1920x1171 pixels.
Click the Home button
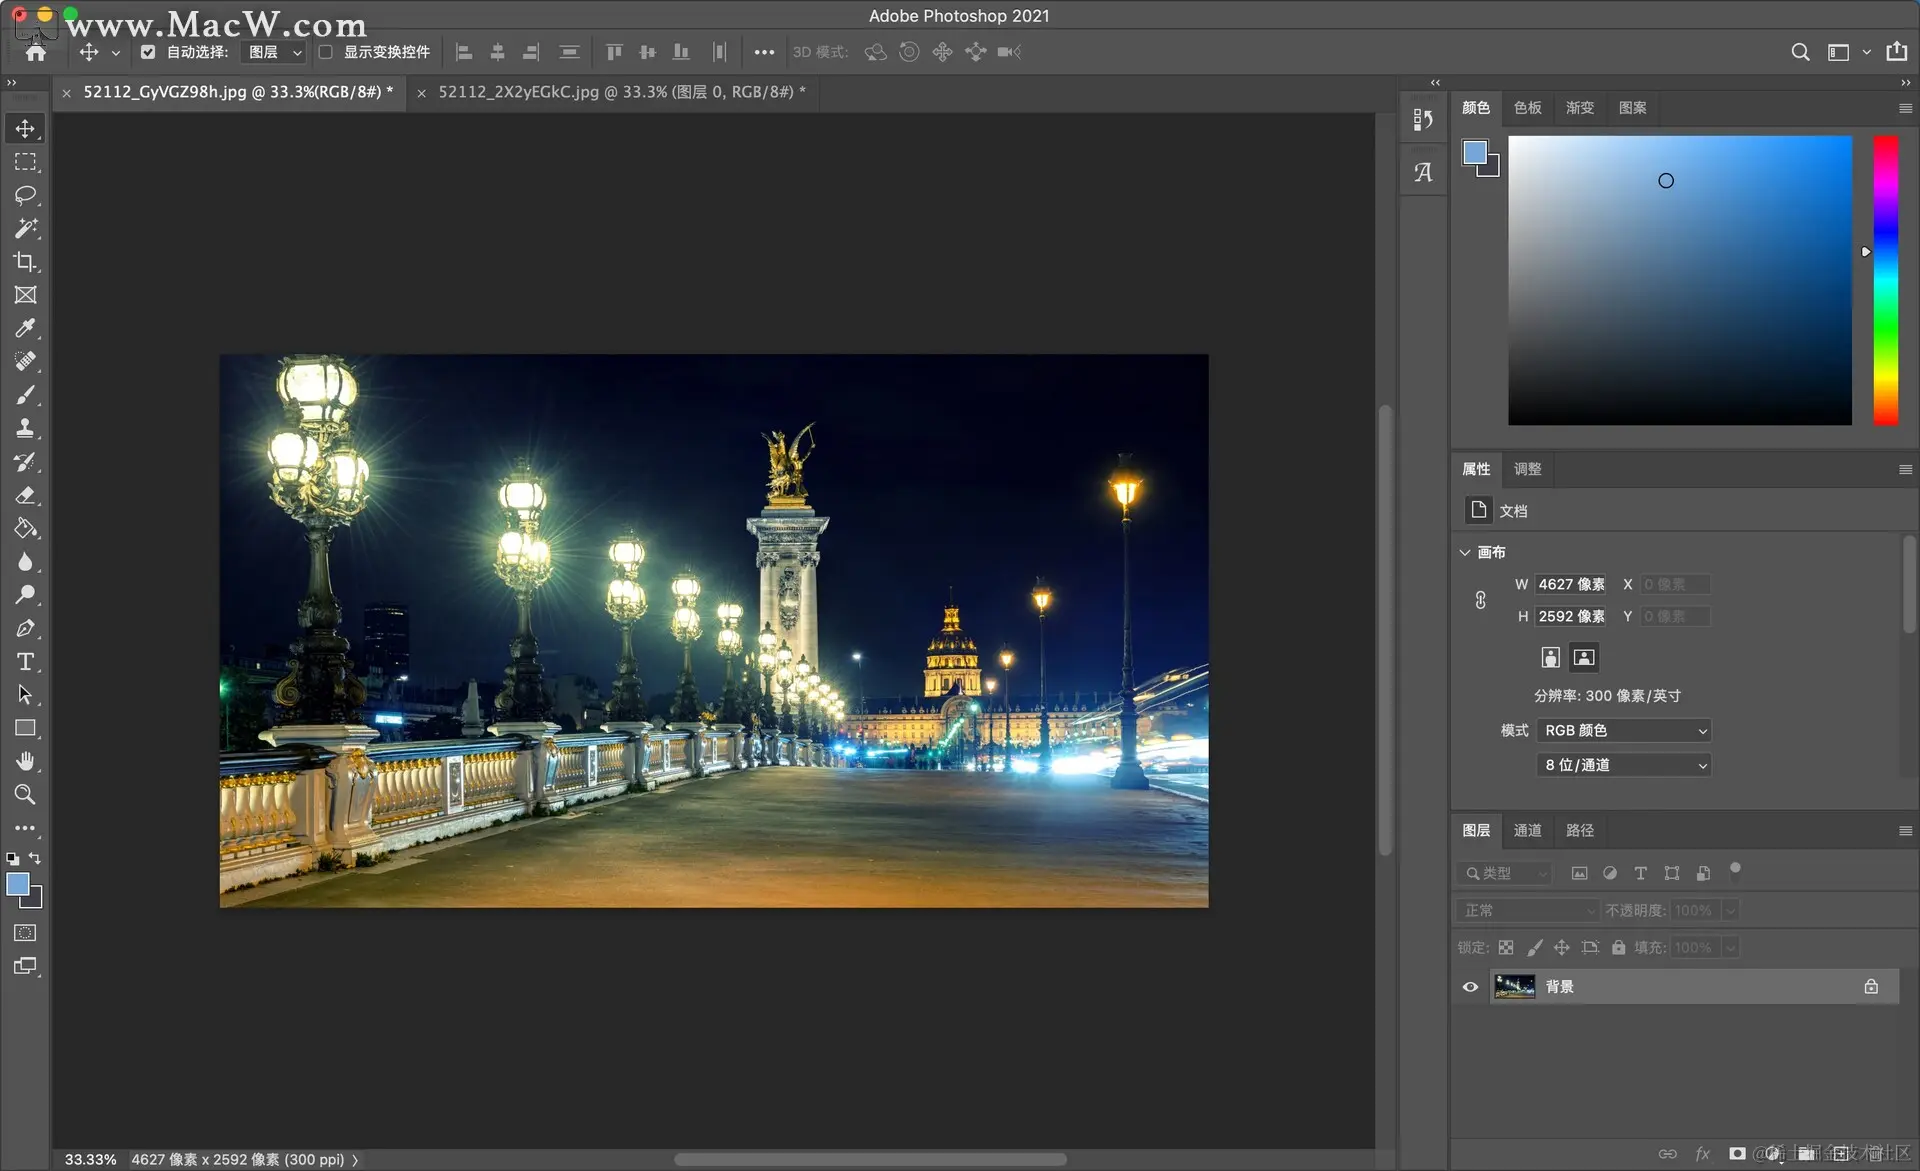point(36,52)
